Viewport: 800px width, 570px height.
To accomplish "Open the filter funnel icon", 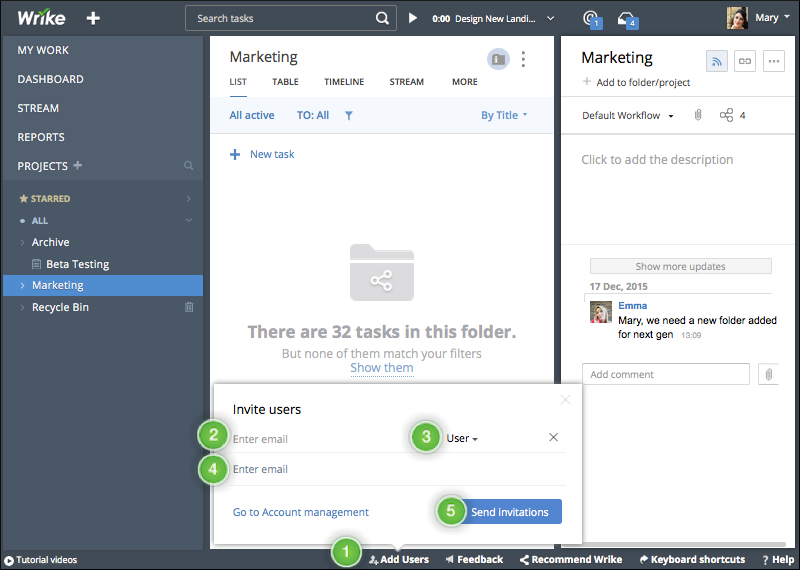I will [x=348, y=116].
